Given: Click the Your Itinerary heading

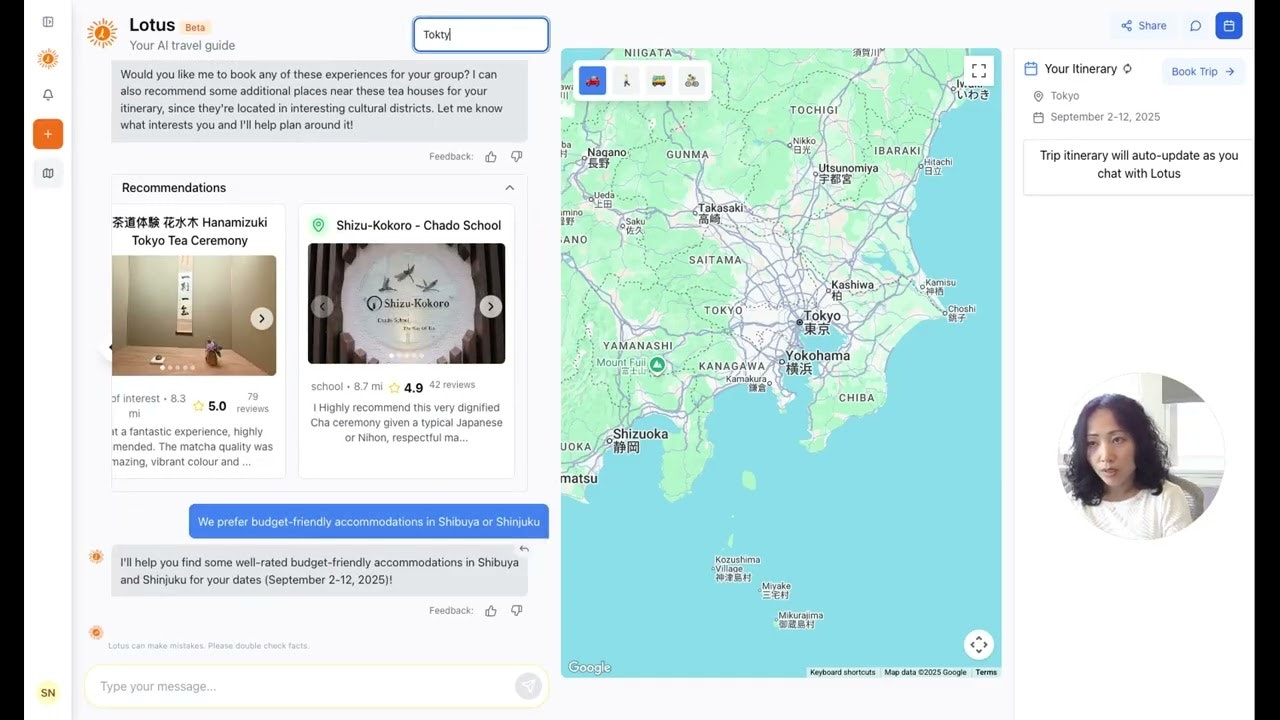Looking at the screenshot, I should [x=1080, y=69].
